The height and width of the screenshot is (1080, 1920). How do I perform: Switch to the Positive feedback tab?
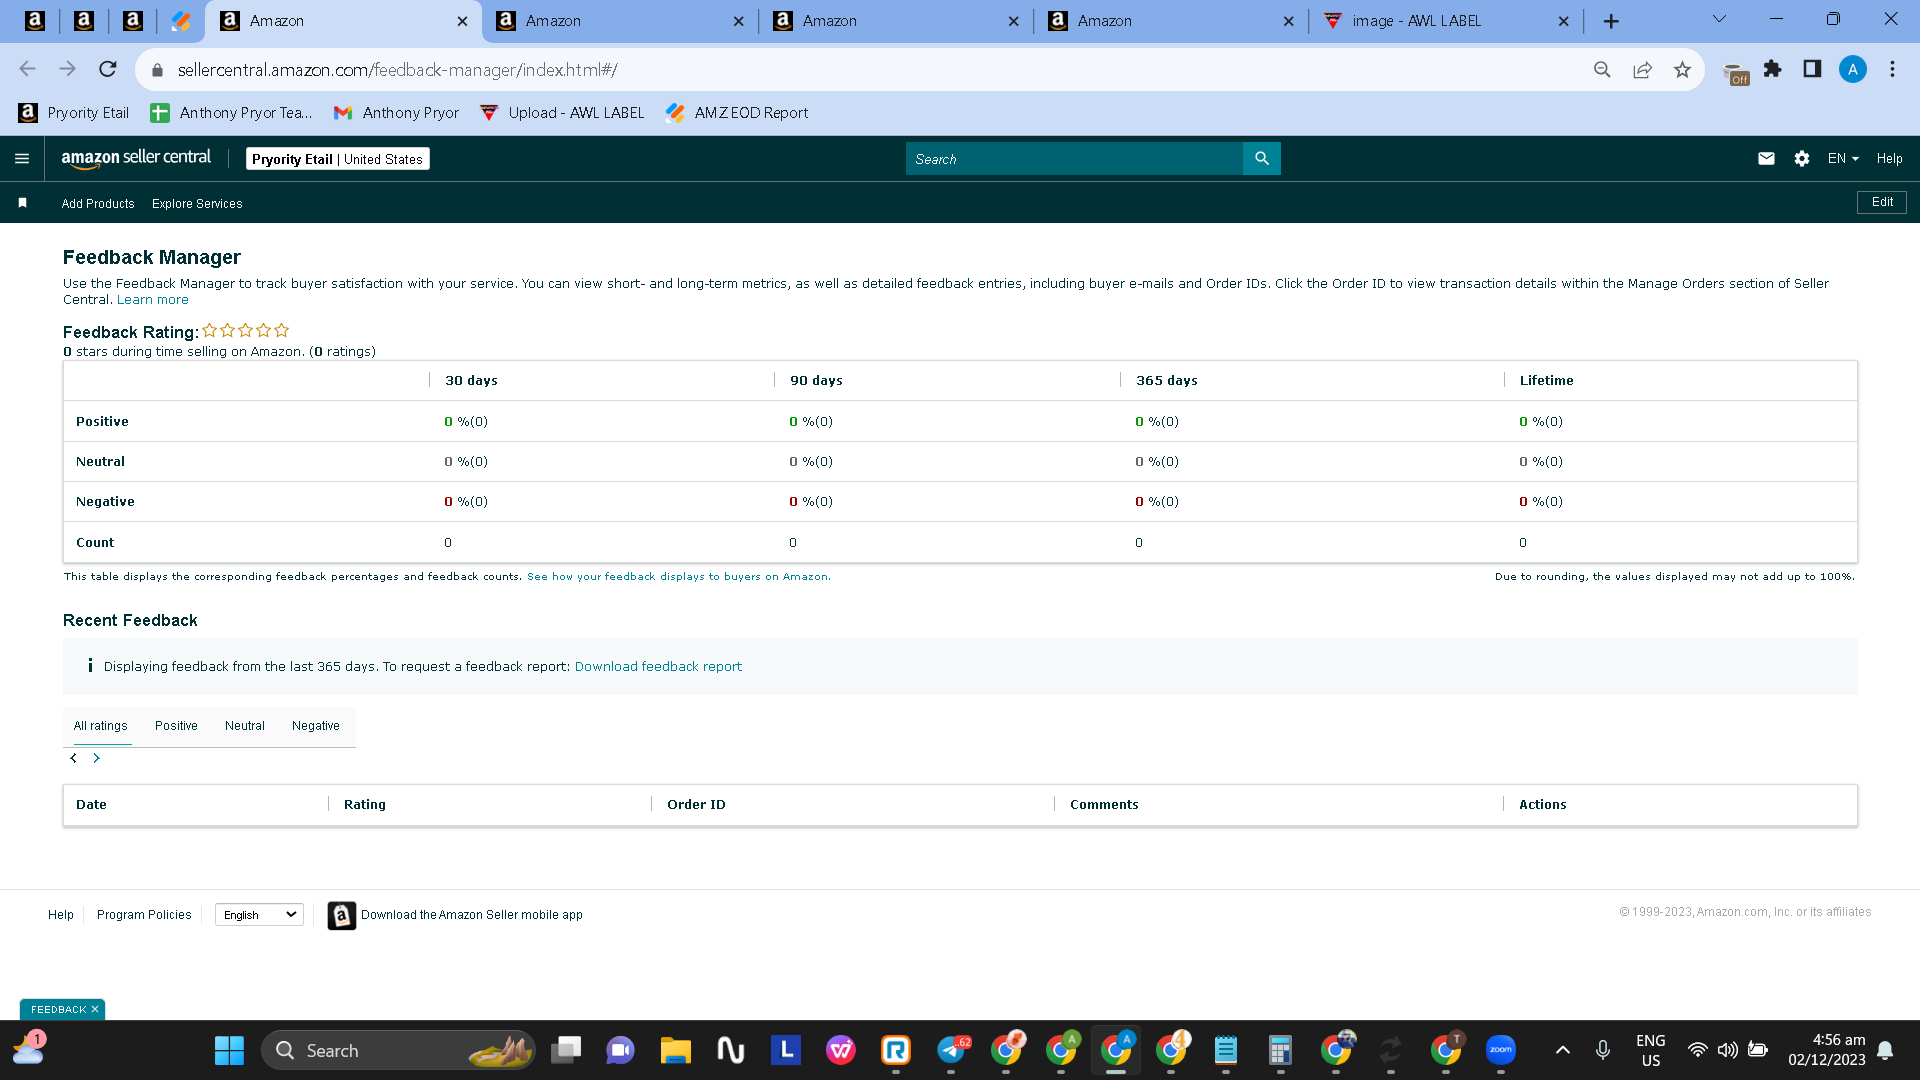176,726
